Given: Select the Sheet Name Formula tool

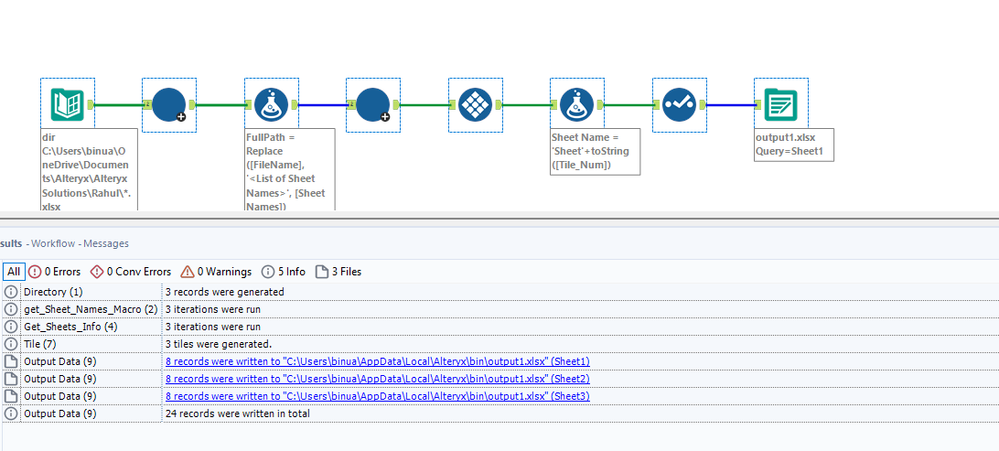Looking at the screenshot, I should [x=577, y=104].
